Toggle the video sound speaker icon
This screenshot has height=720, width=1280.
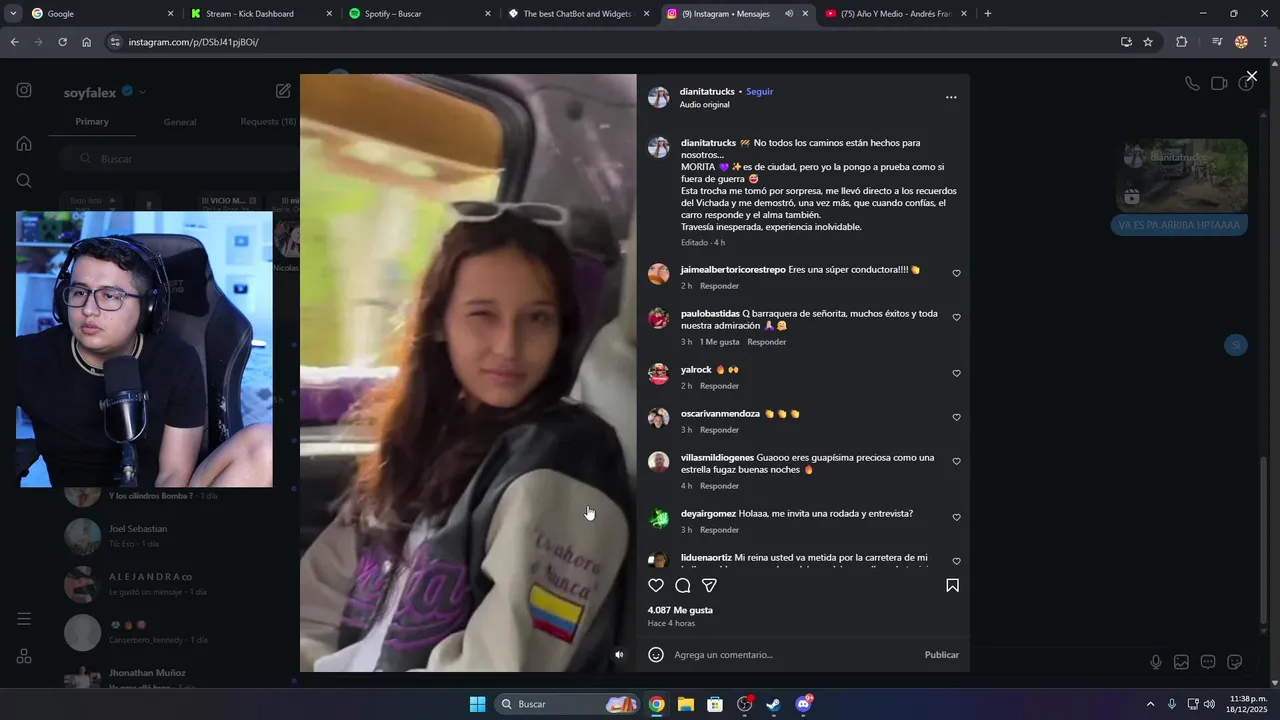pos(619,655)
